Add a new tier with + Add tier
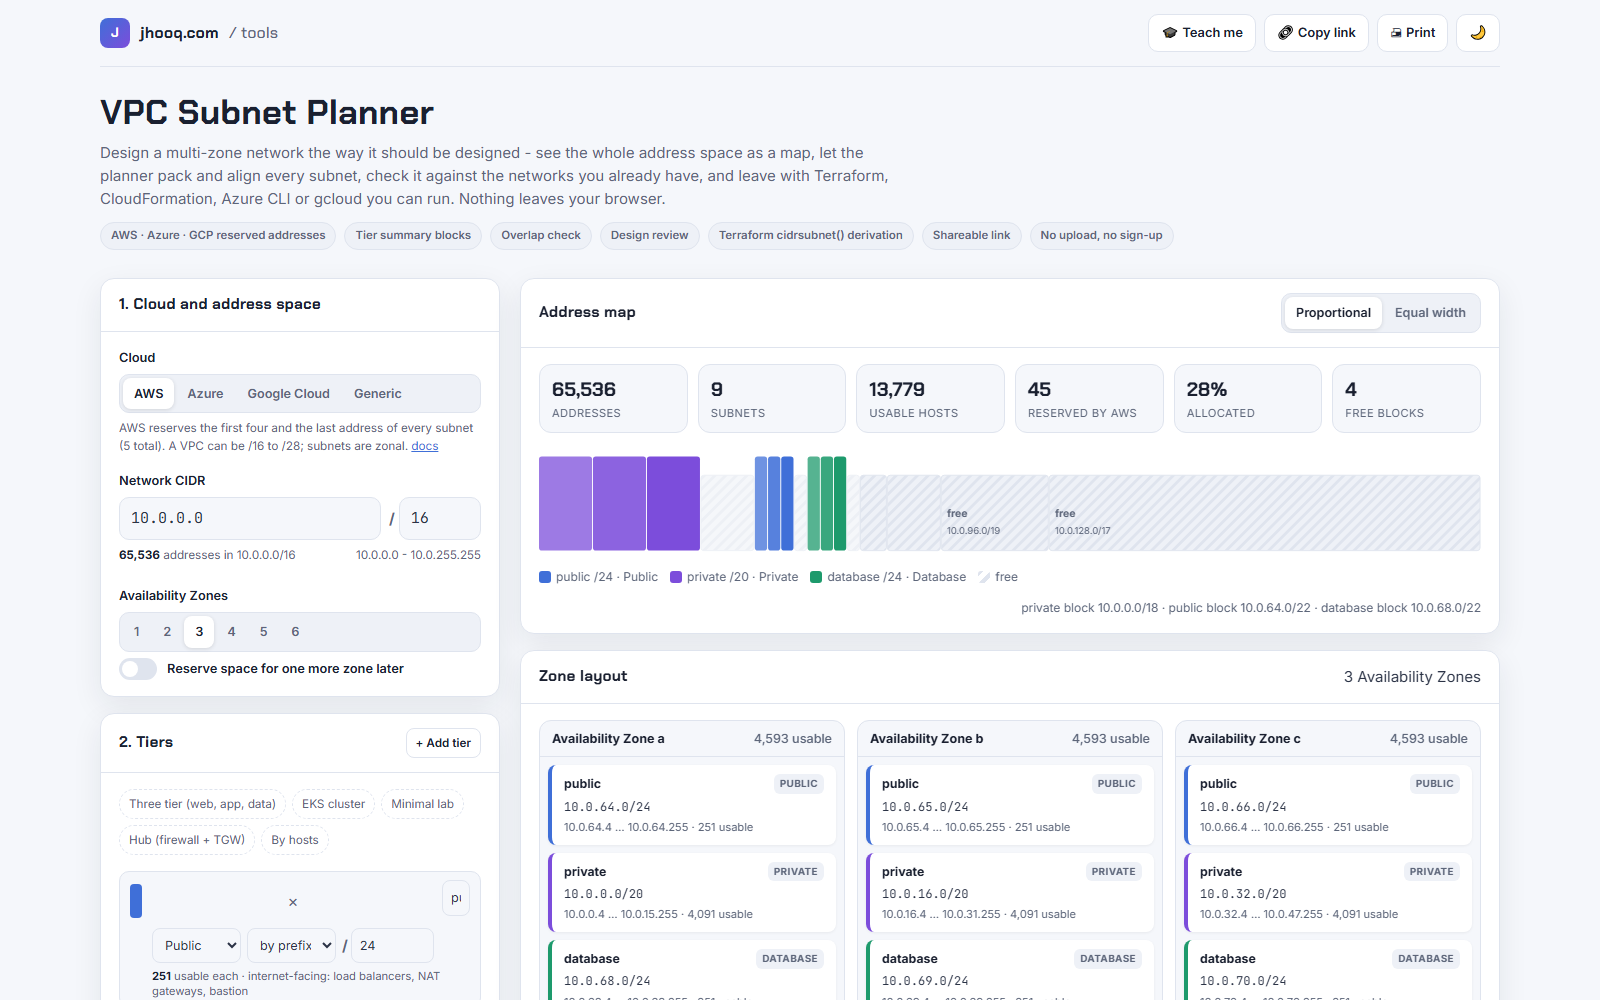1600x1000 pixels. tap(443, 743)
